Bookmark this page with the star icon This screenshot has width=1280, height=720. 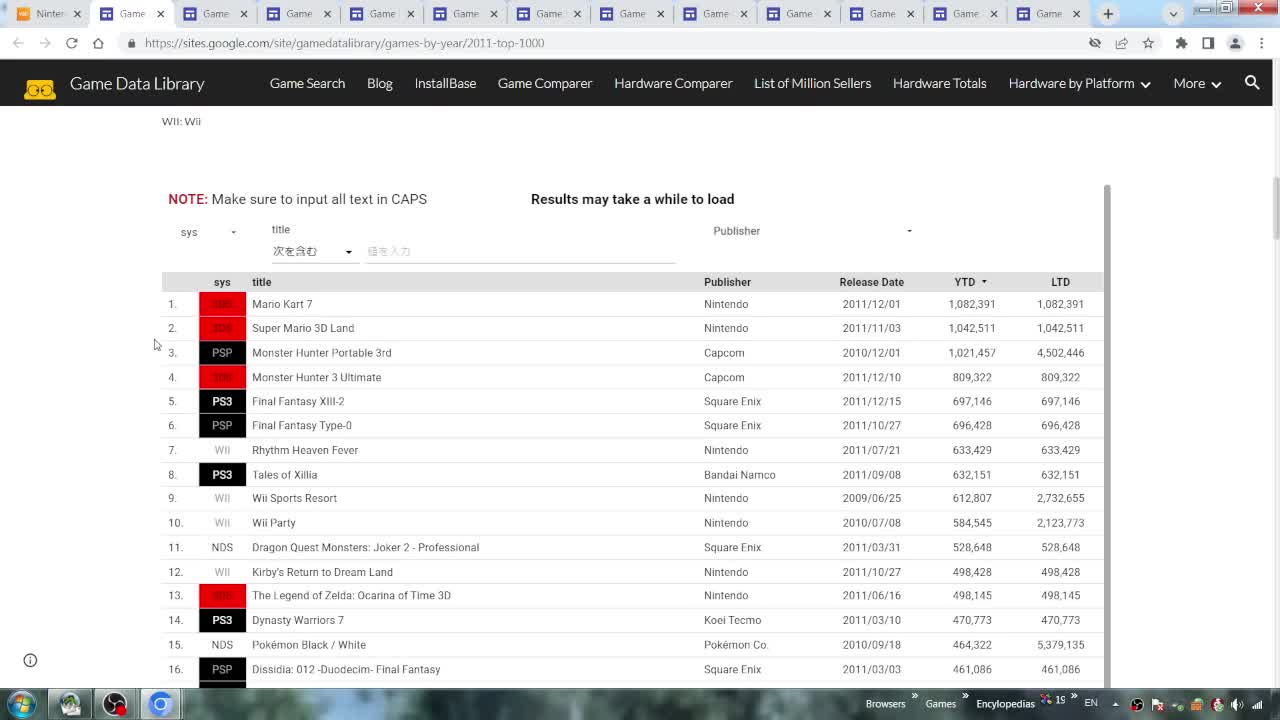pyautogui.click(x=1148, y=43)
